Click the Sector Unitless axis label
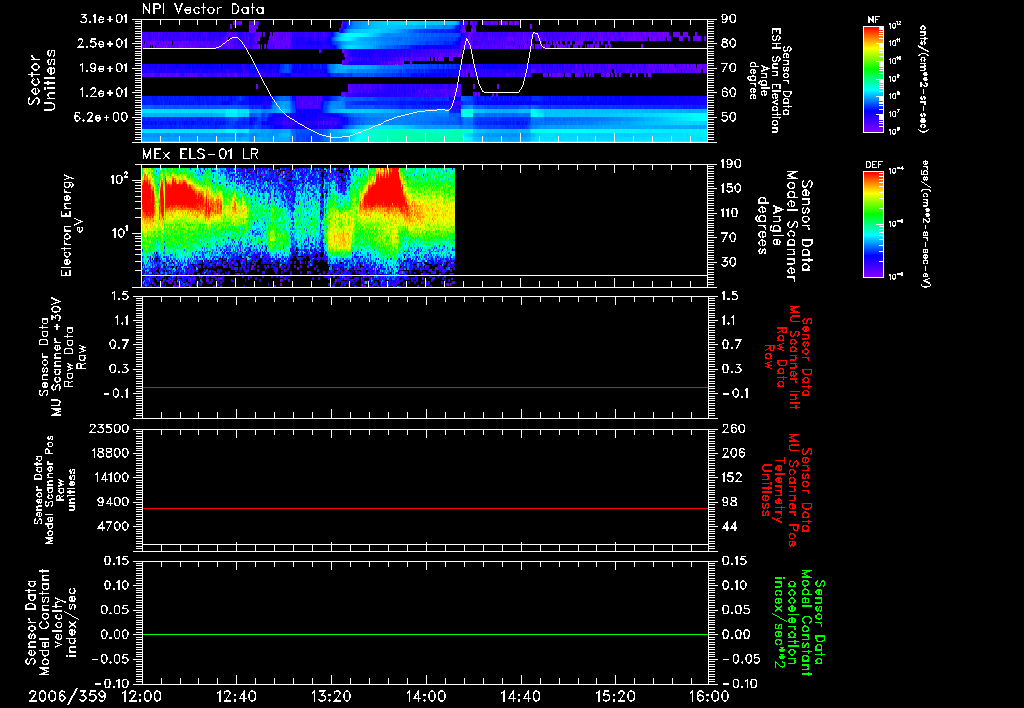This screenshot has width=1024, height=708. [42, 80]
